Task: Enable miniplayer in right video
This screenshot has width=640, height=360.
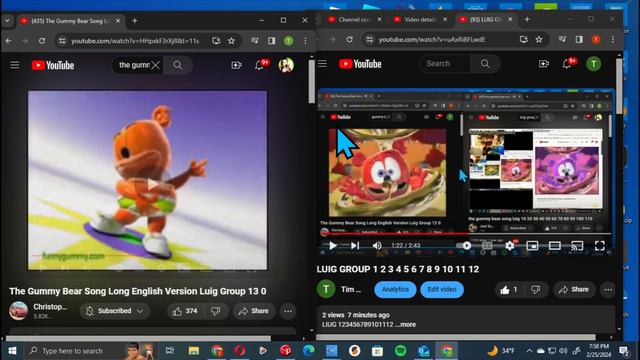Action: pyautogui.click(x=532, y=245)
